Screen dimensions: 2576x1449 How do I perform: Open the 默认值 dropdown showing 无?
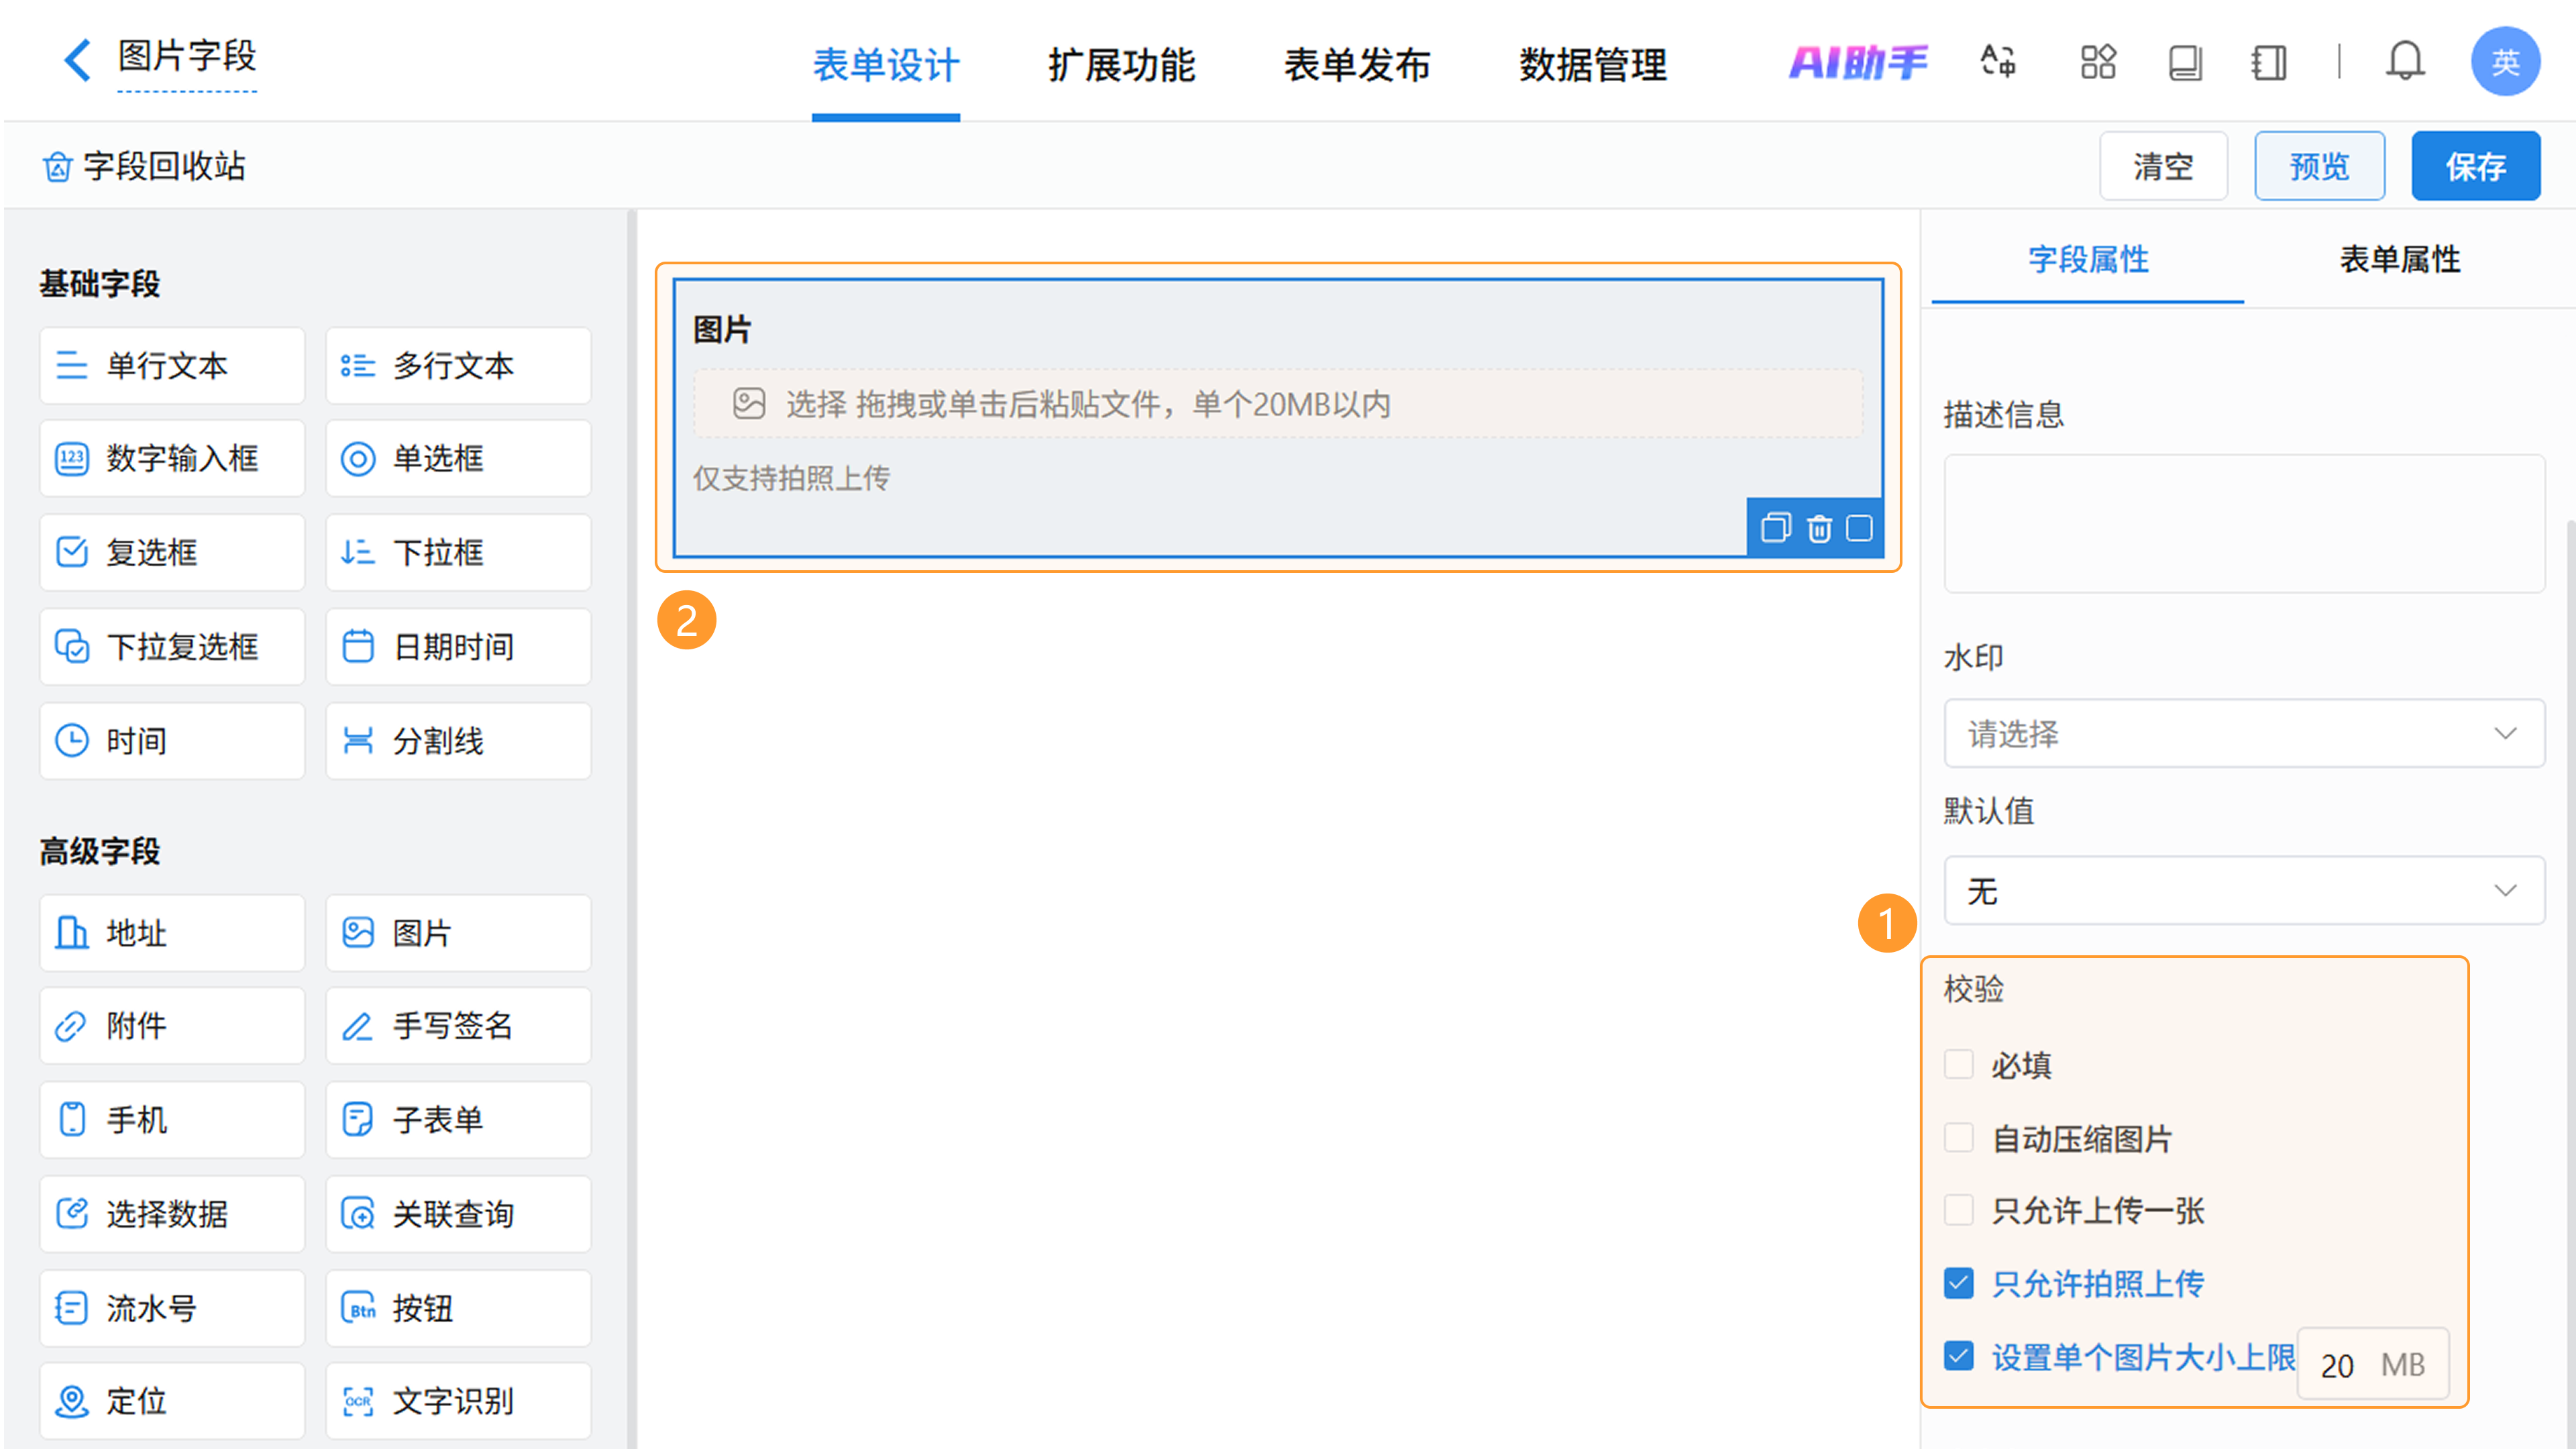[x=2243, y=890]
